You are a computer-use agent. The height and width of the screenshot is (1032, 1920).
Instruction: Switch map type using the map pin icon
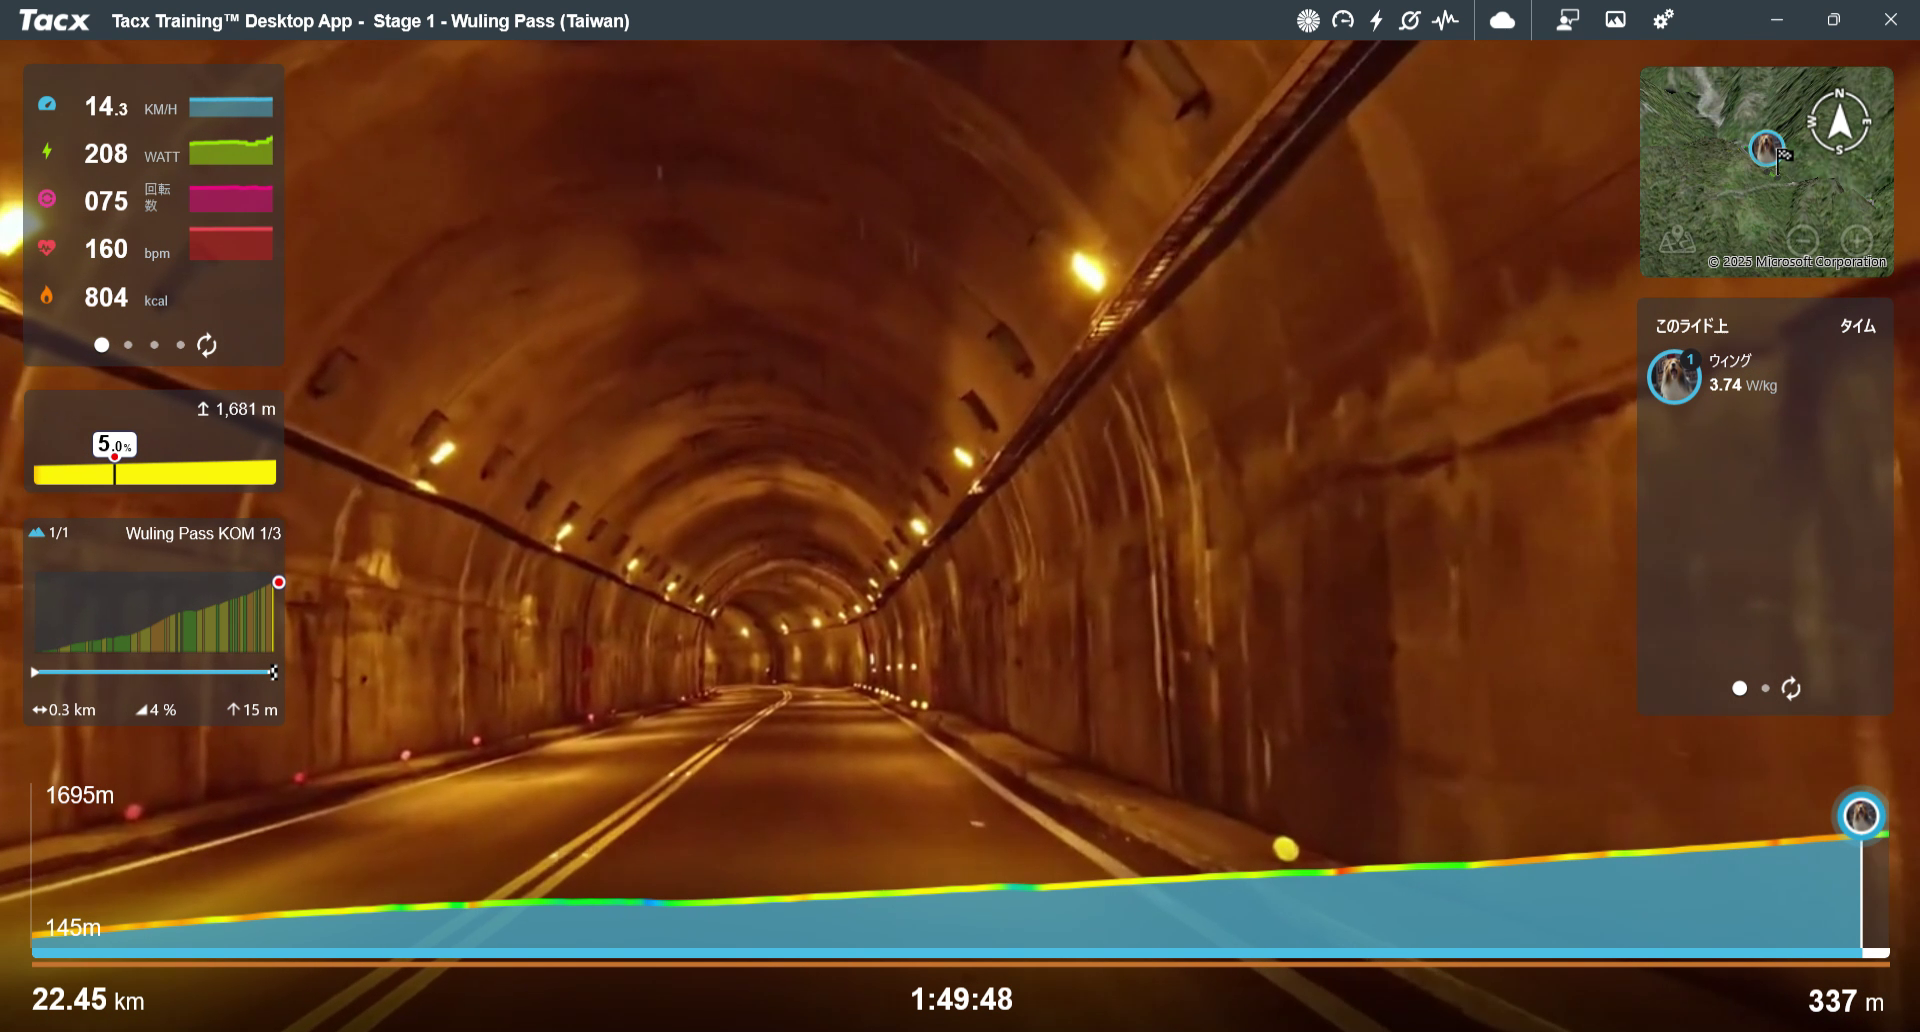(1677, 239)
